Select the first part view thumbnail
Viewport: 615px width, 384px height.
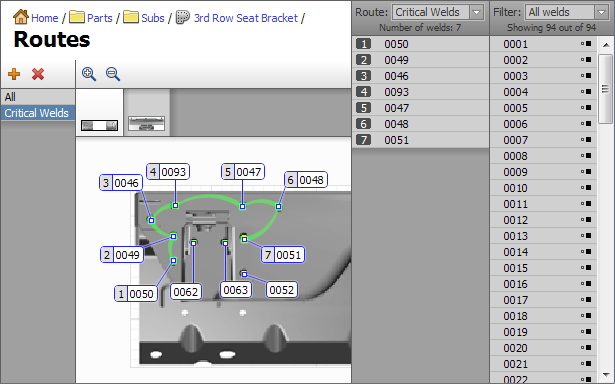click(x=100, y=113)
